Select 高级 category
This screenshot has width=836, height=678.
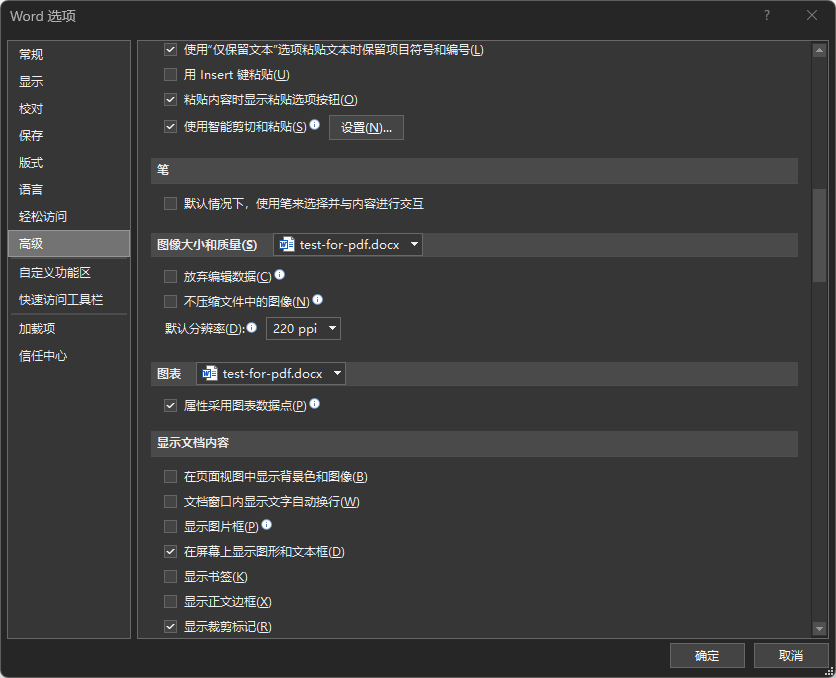(x=69, y=244)
